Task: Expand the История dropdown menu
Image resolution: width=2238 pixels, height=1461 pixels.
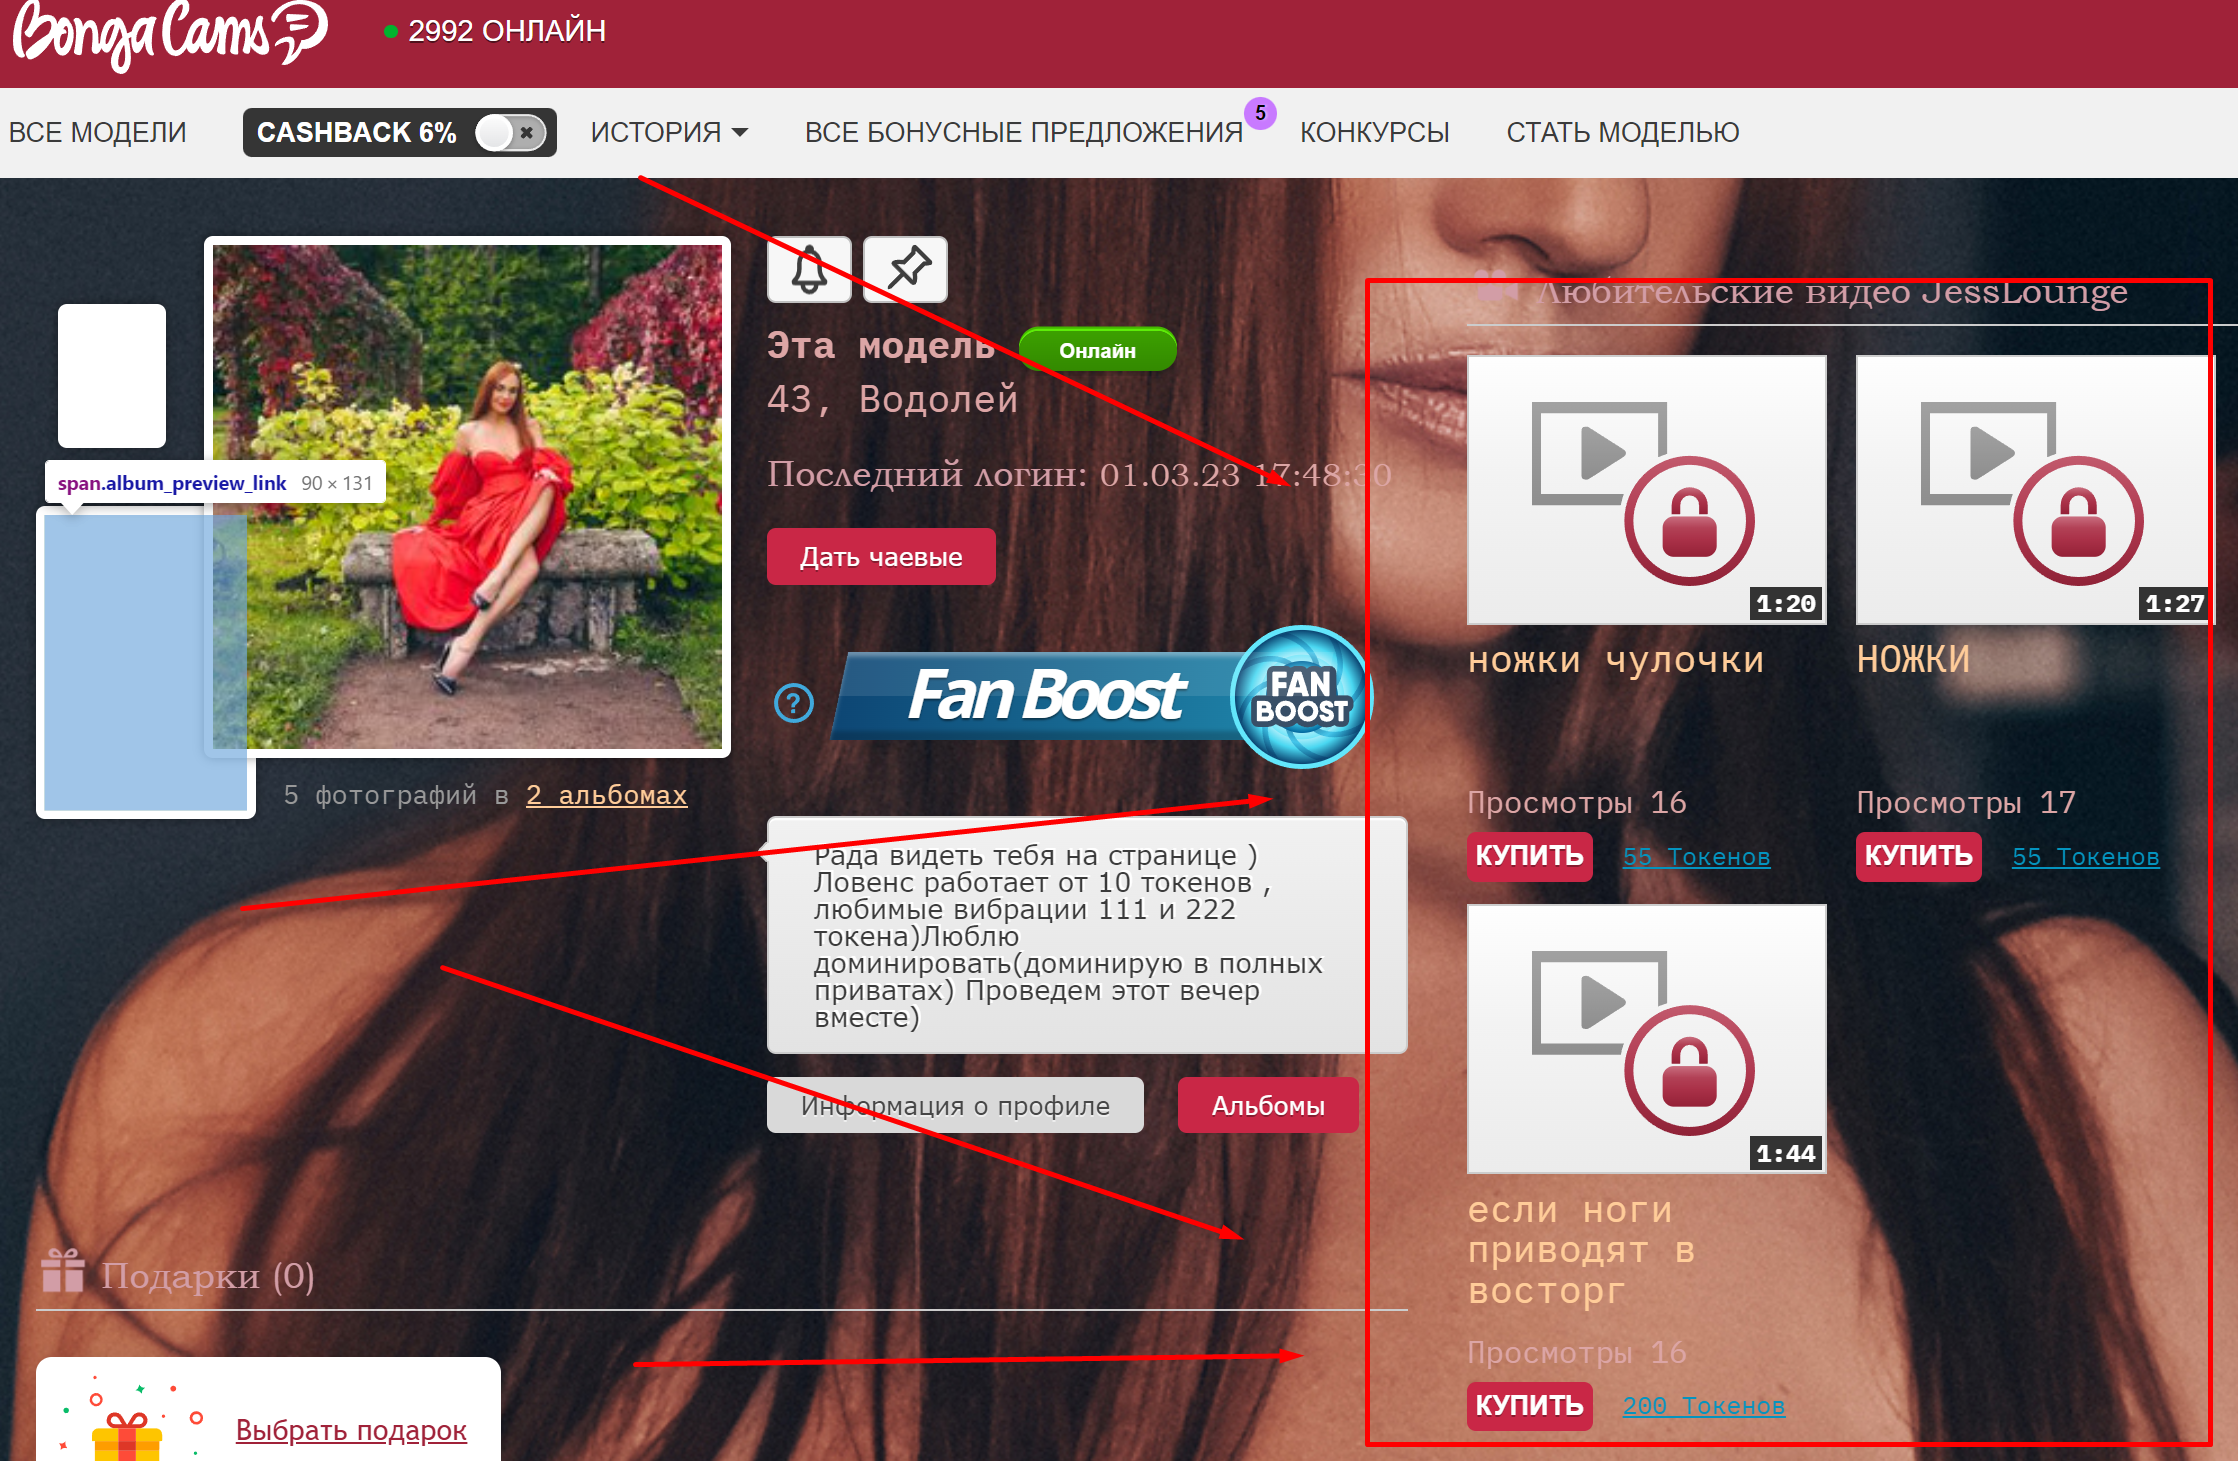Action: click(x=669, y=132)
